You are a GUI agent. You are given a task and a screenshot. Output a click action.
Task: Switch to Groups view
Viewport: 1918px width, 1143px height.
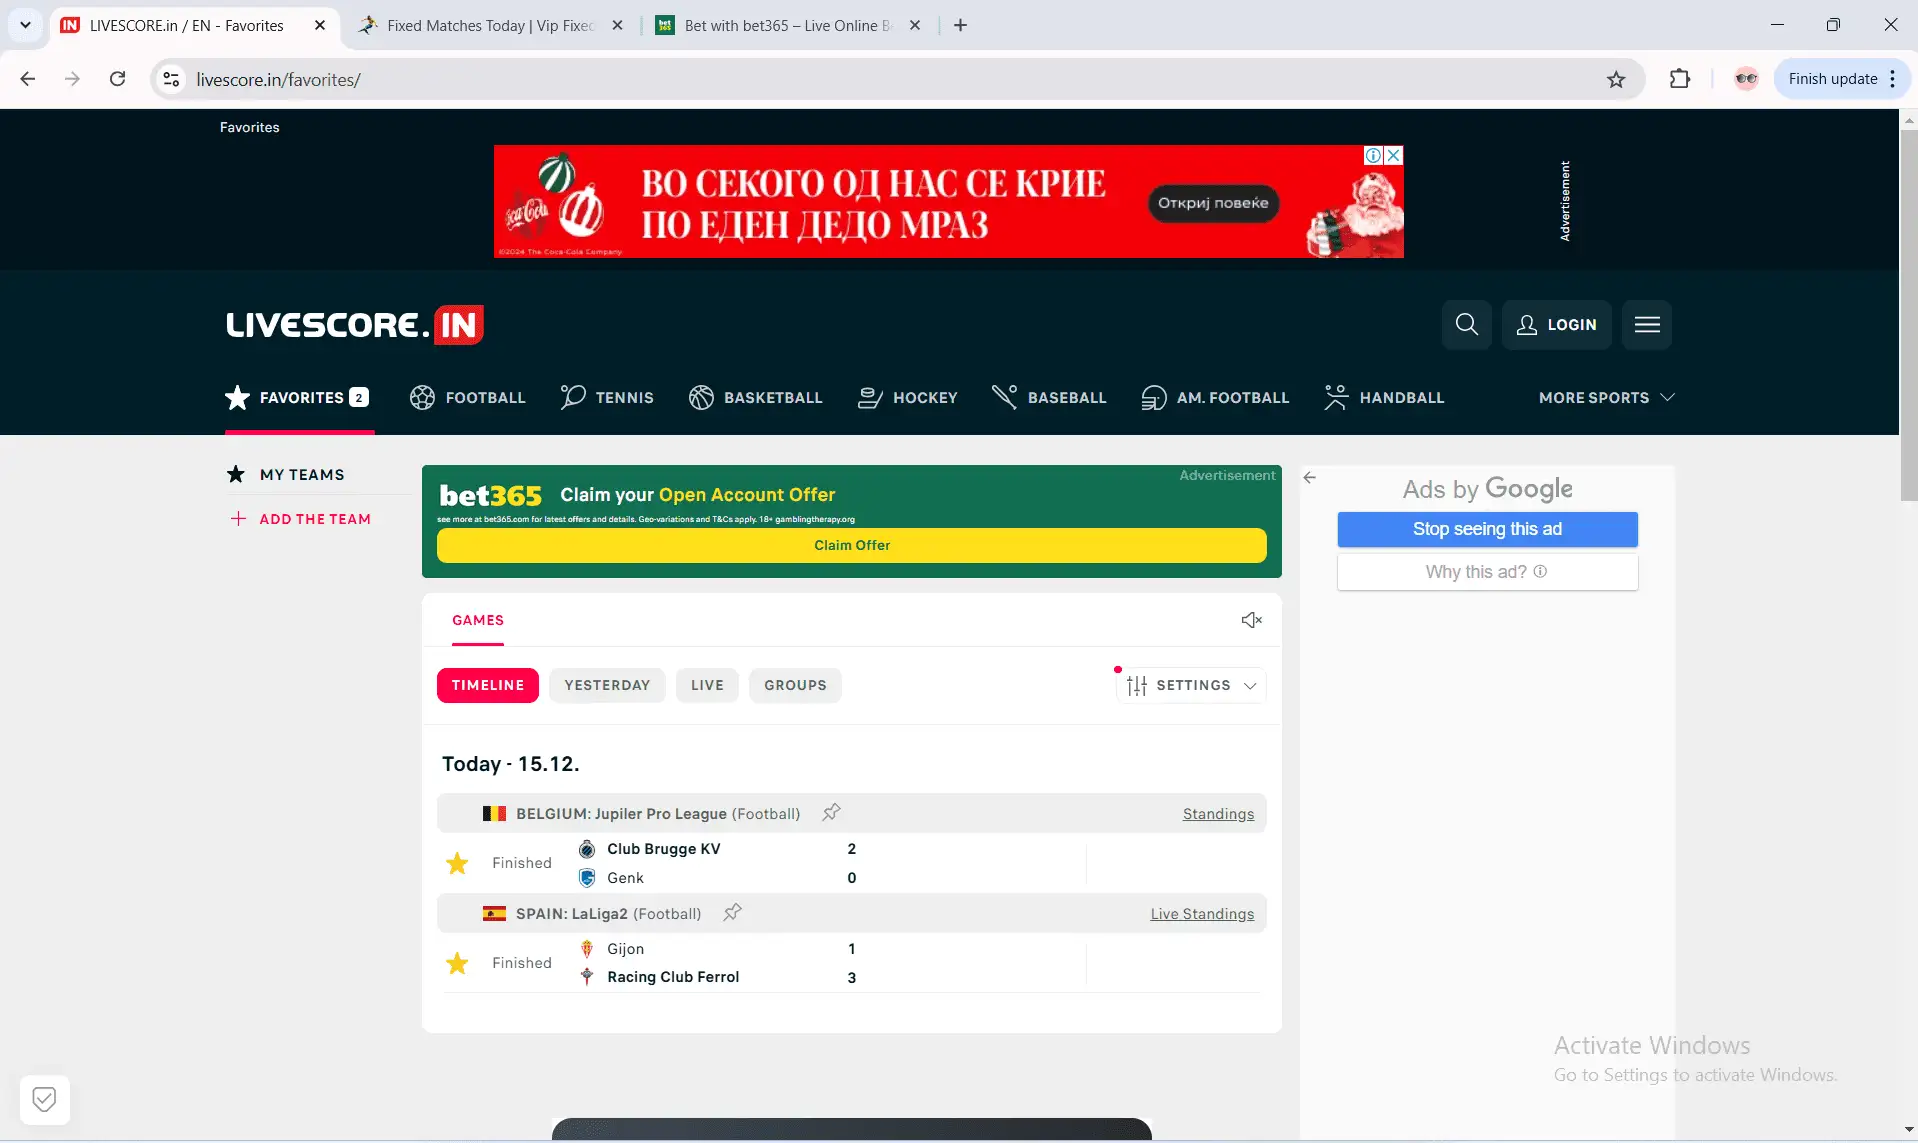[795, 685]
